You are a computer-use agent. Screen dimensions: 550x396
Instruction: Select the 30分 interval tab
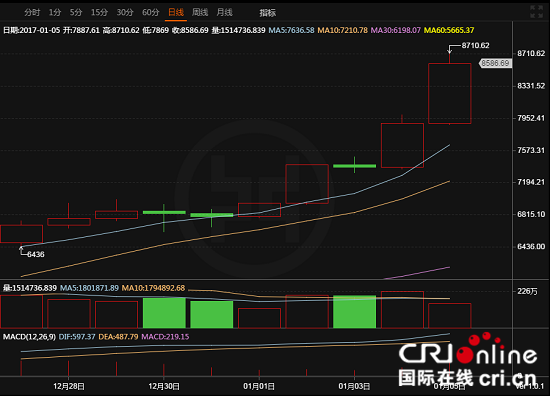tap(125, 13)
